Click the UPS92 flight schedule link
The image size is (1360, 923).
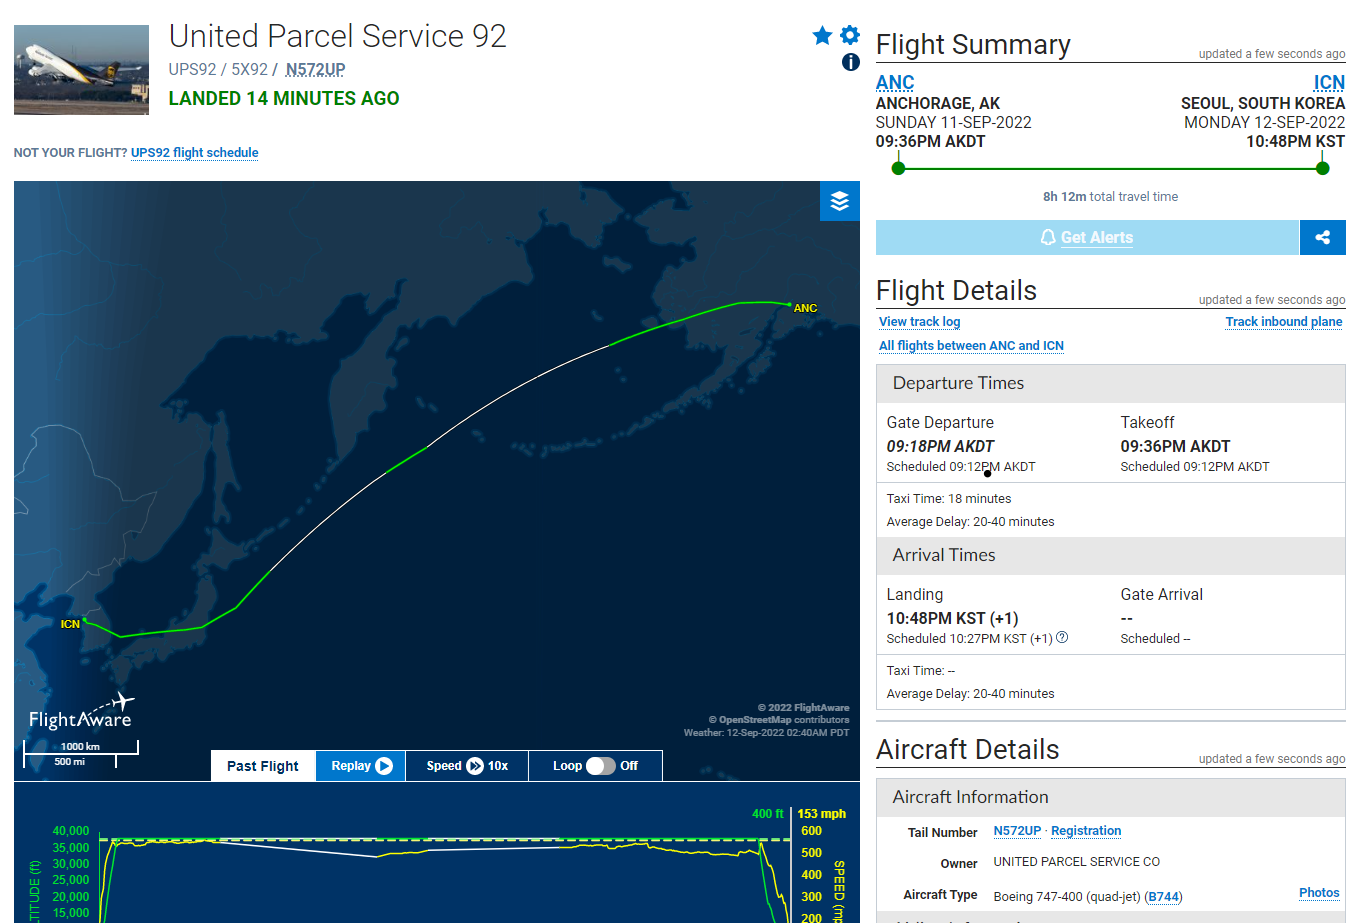point(194,153)
